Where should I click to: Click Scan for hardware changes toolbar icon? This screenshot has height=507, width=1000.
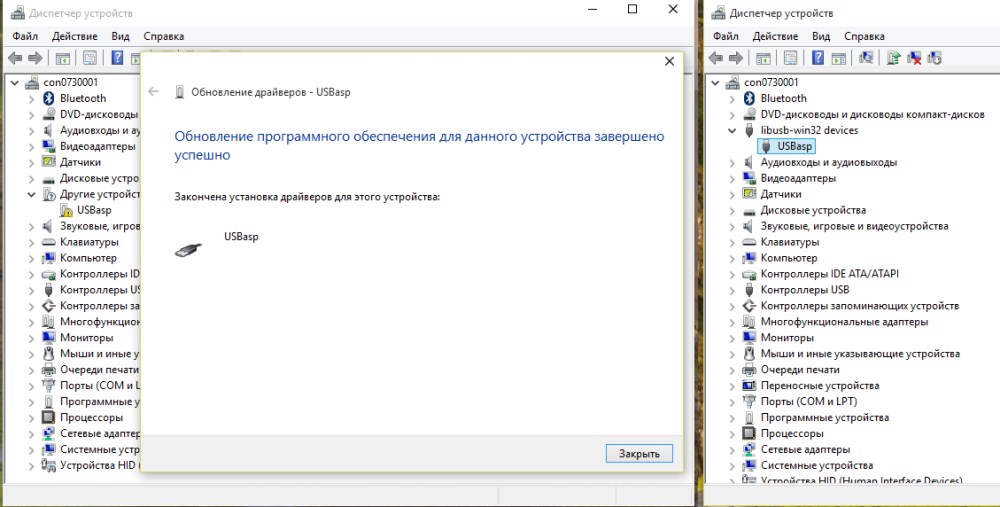click(866, 58)
